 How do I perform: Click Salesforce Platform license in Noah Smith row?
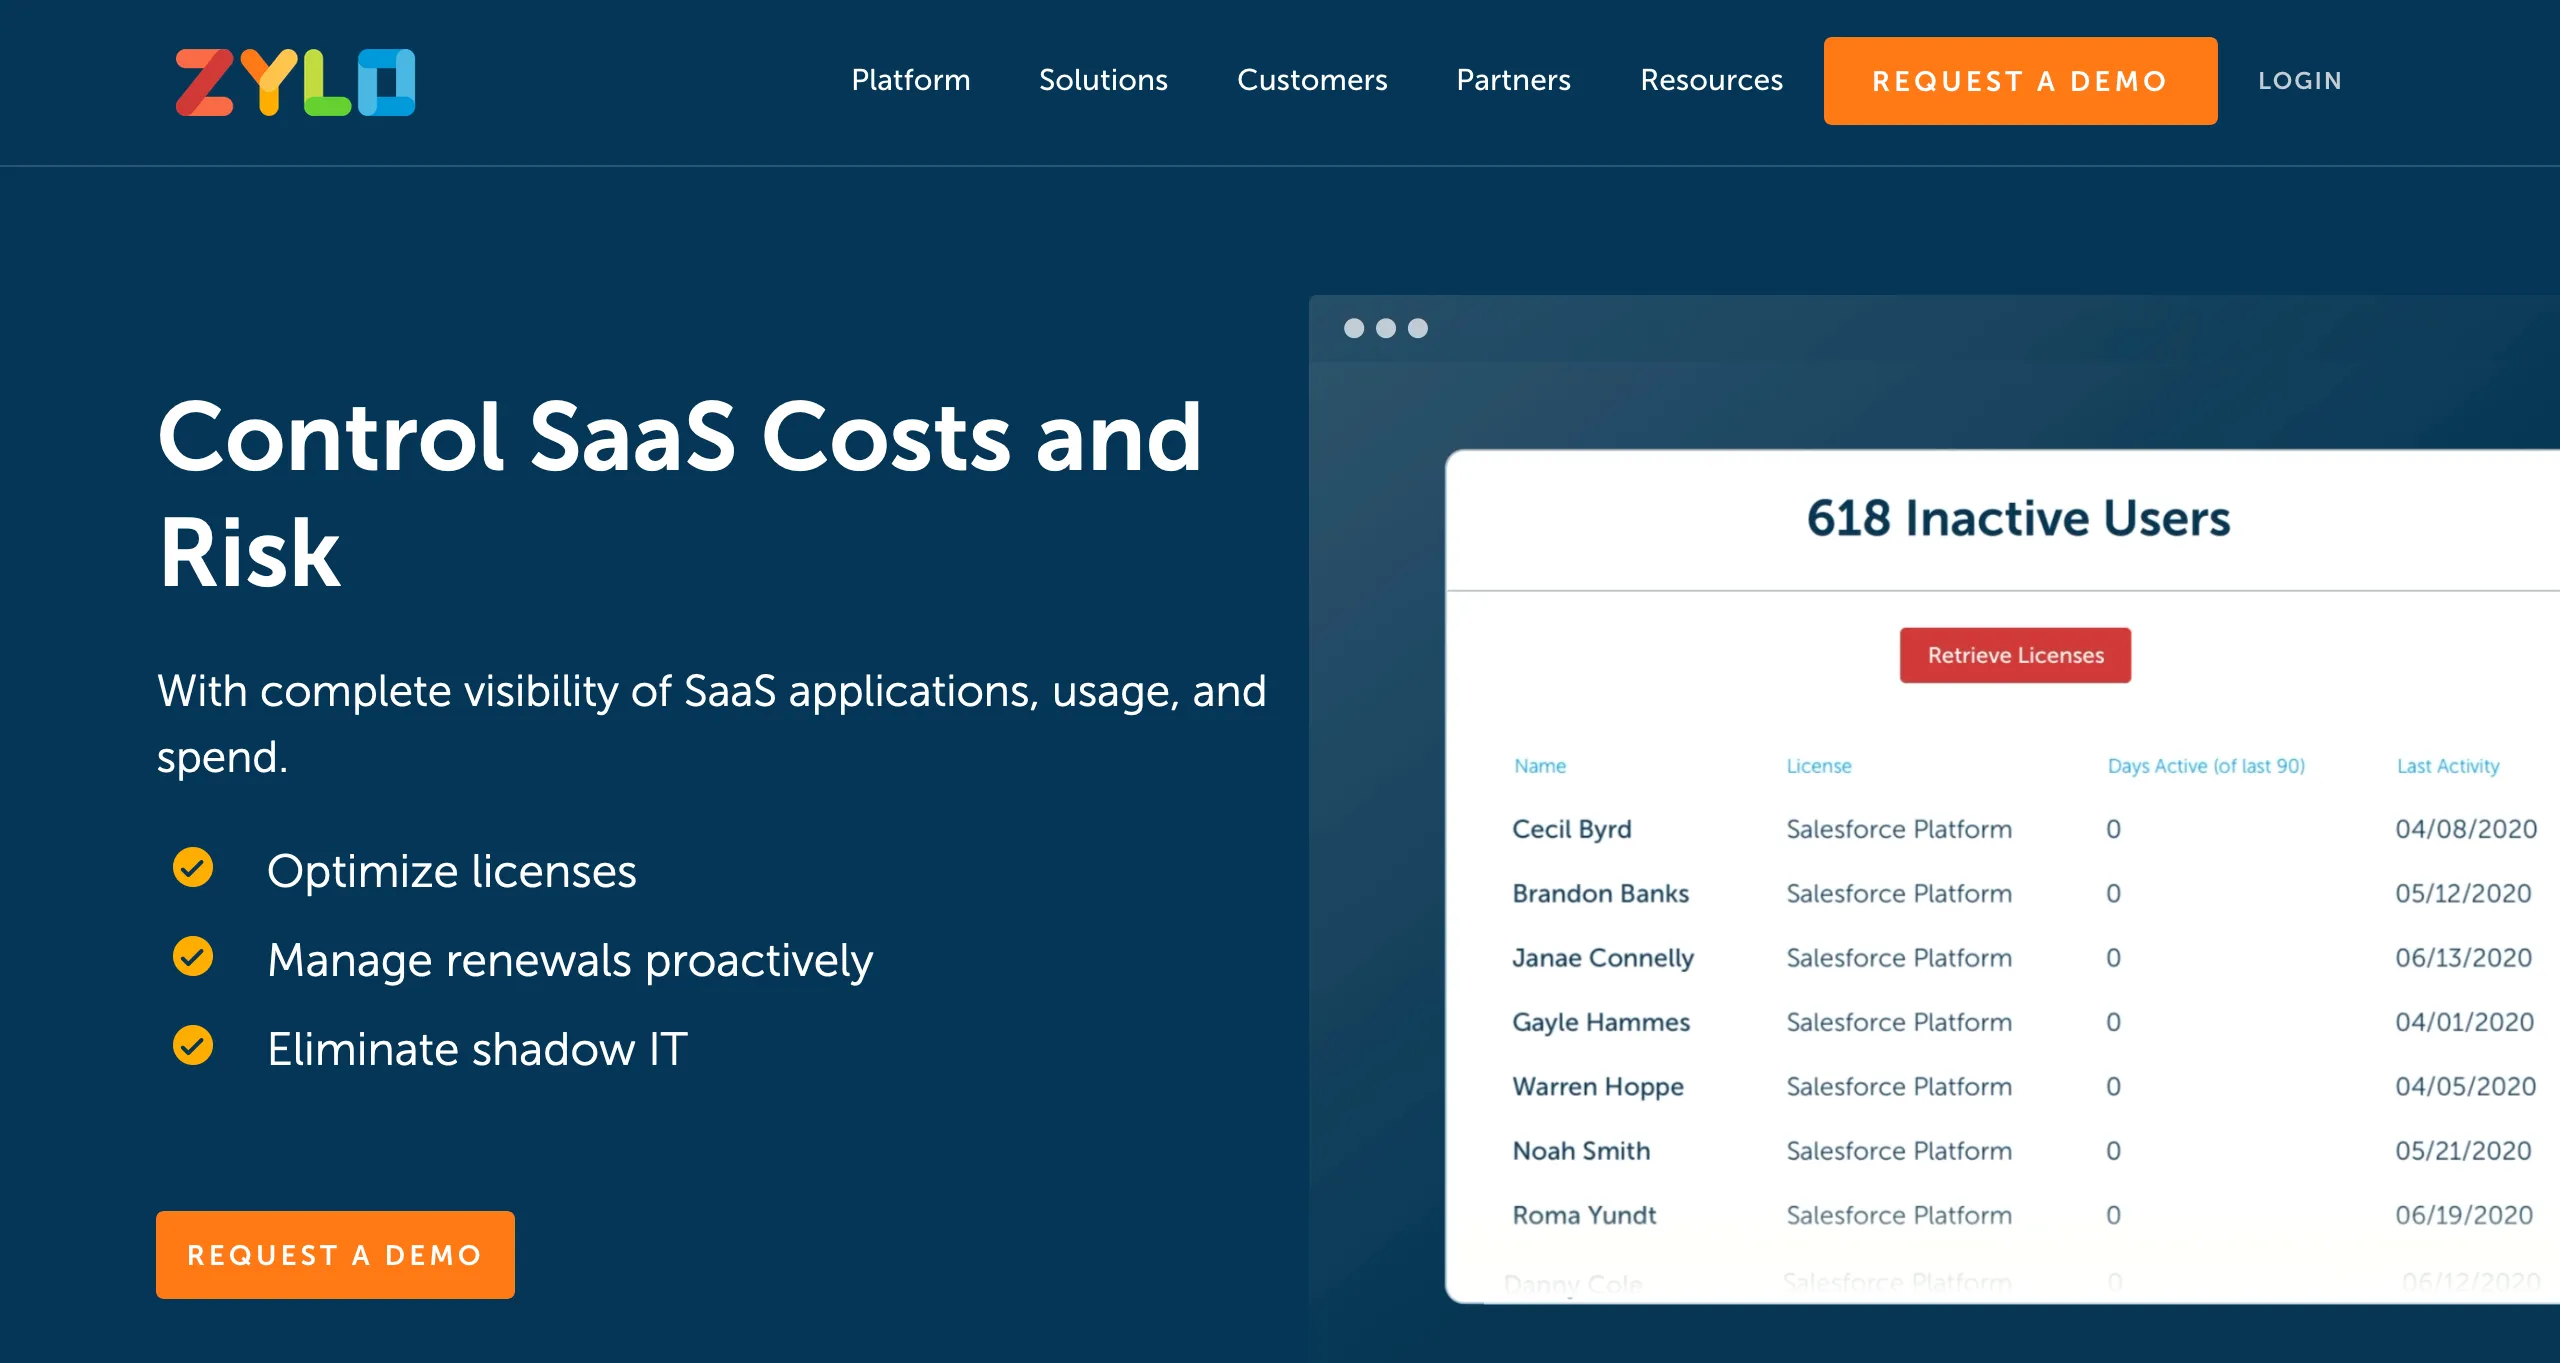(1899, 1151)
